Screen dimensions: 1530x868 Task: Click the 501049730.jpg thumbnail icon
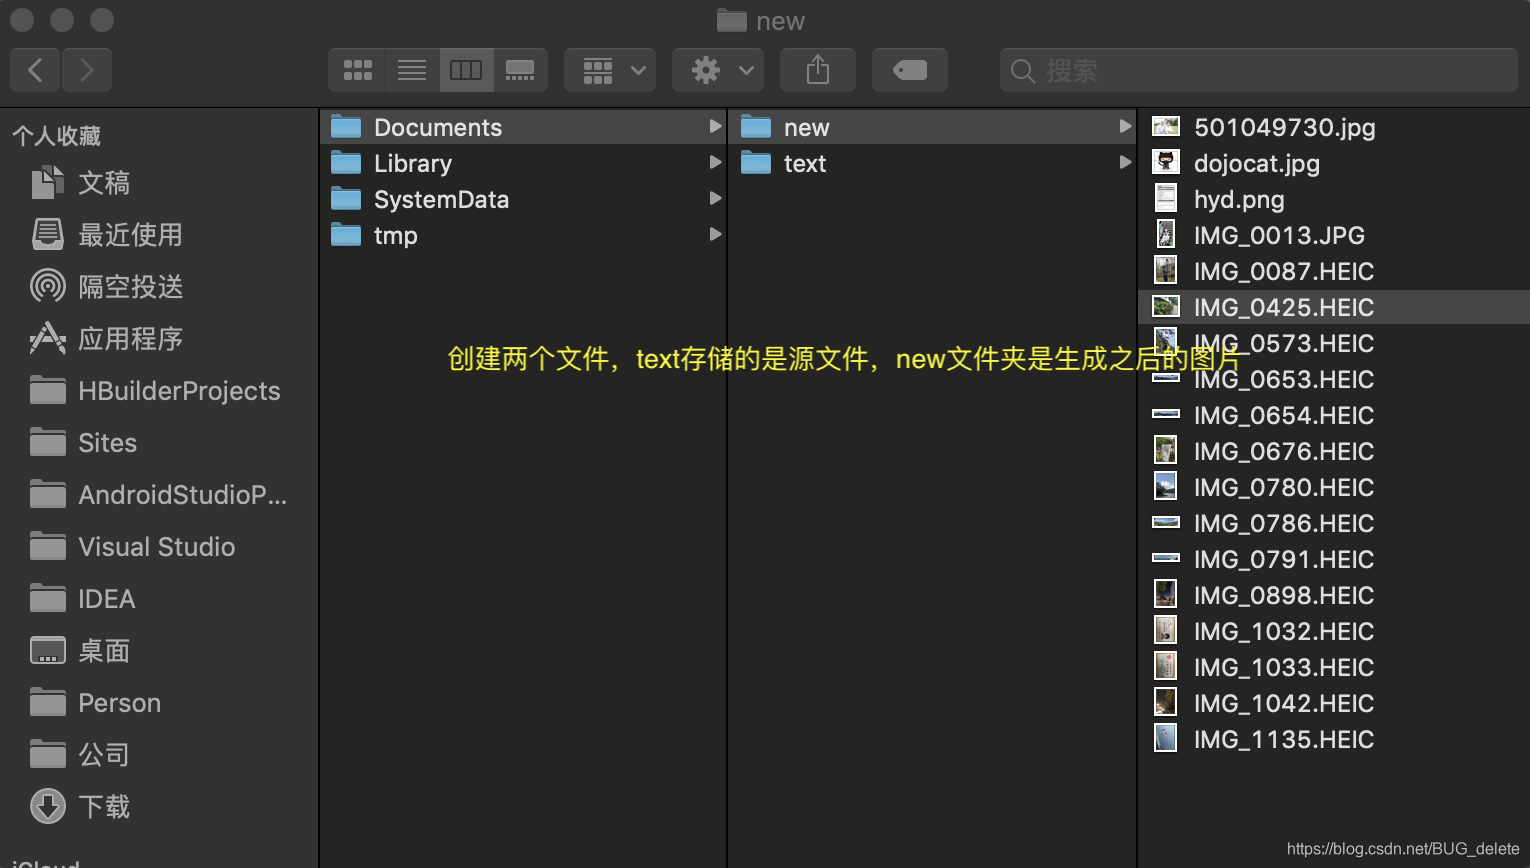(1166, 126)
